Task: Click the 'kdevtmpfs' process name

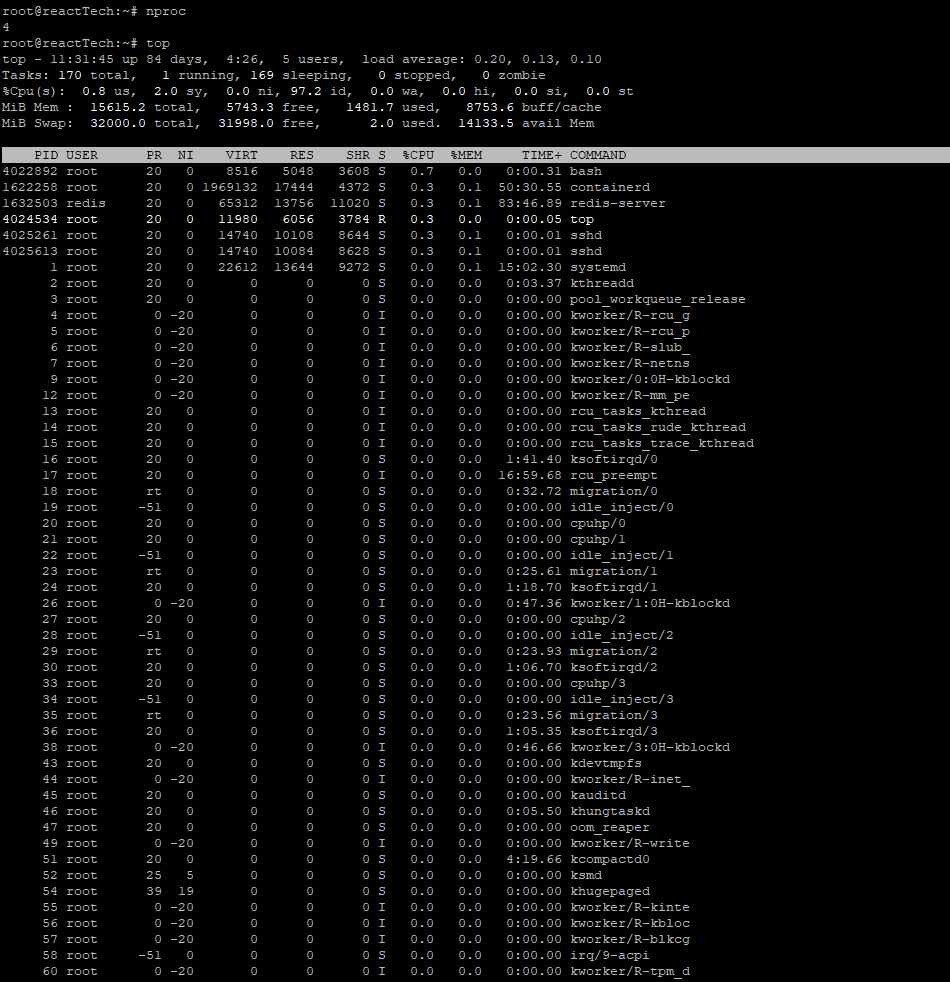Action: [606, 763]
